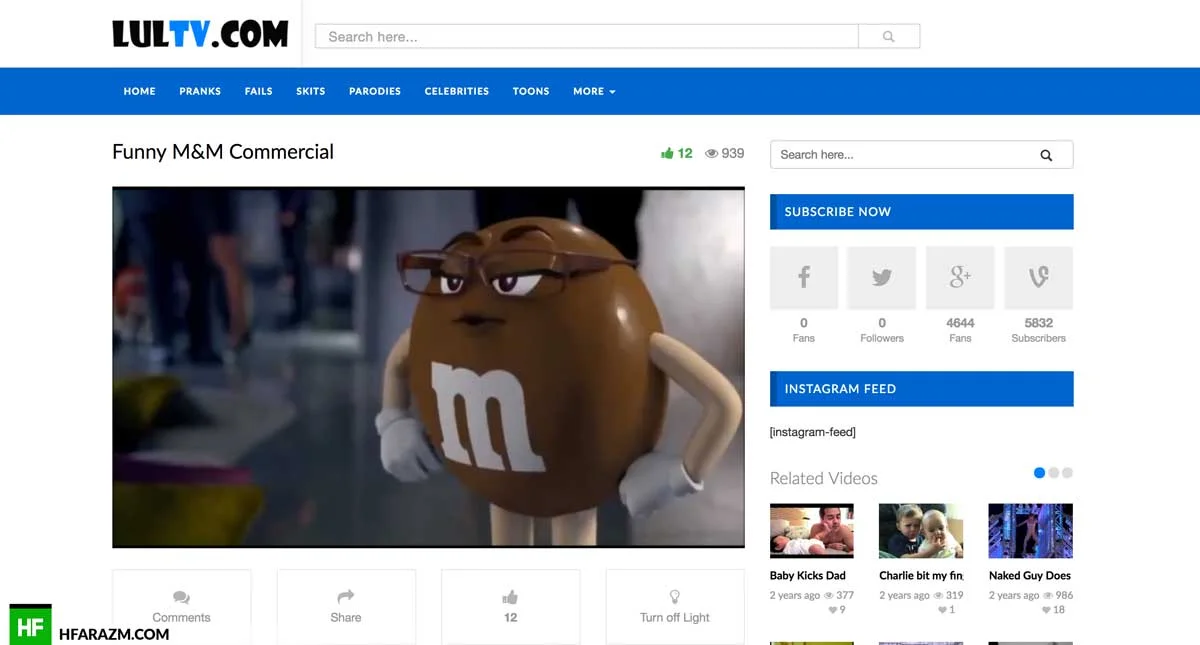This screenshot has width=1200, height=645.
Task: Select first Related Videos carousel dot
Action: [1039, 473]
